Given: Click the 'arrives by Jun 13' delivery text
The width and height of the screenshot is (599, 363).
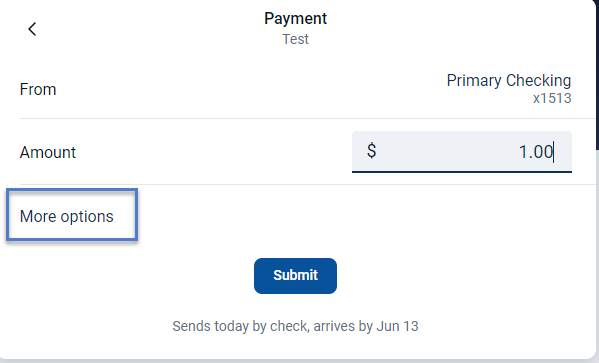Looking at the screenshot, I should [366, 326].
